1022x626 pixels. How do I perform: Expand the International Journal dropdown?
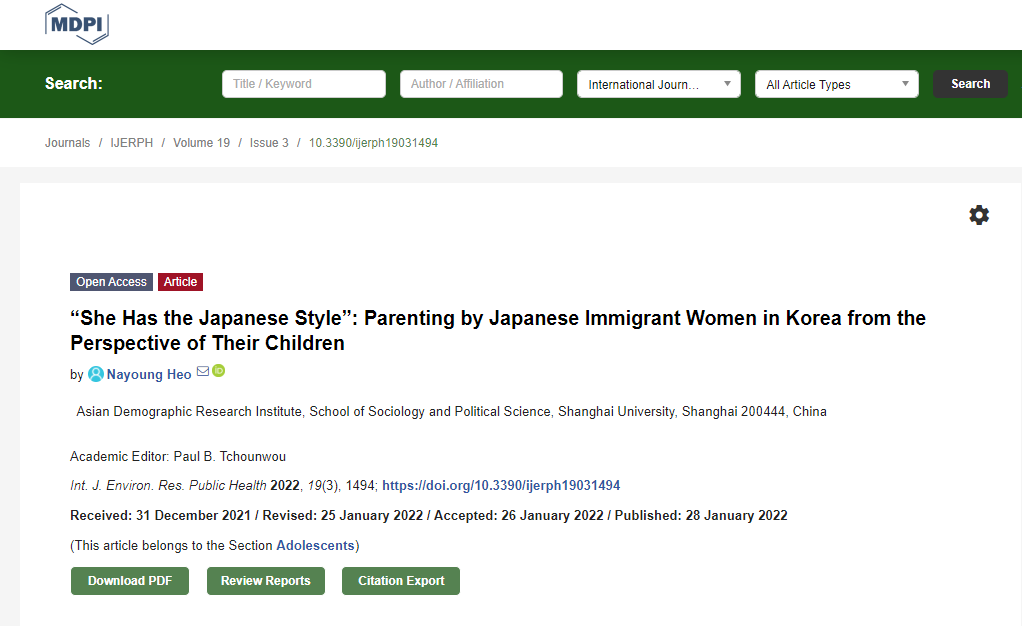[x=658, y=84]
